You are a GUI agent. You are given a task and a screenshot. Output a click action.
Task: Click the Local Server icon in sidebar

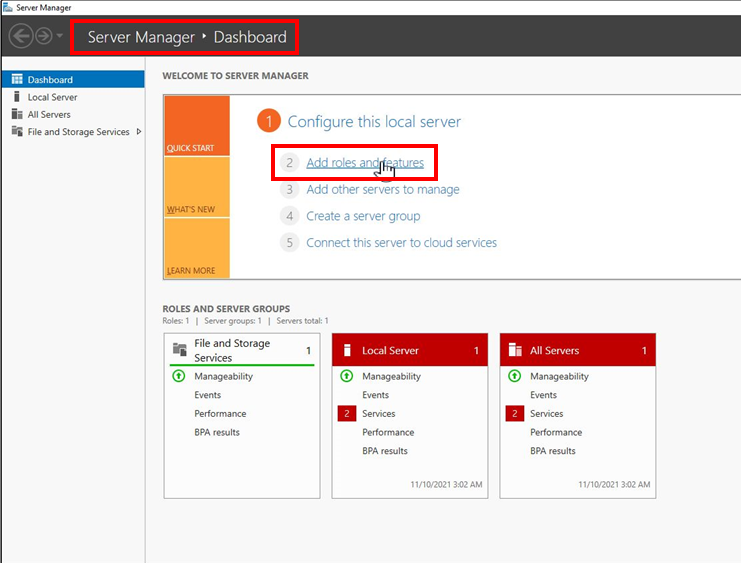click(x=17, y=96)
